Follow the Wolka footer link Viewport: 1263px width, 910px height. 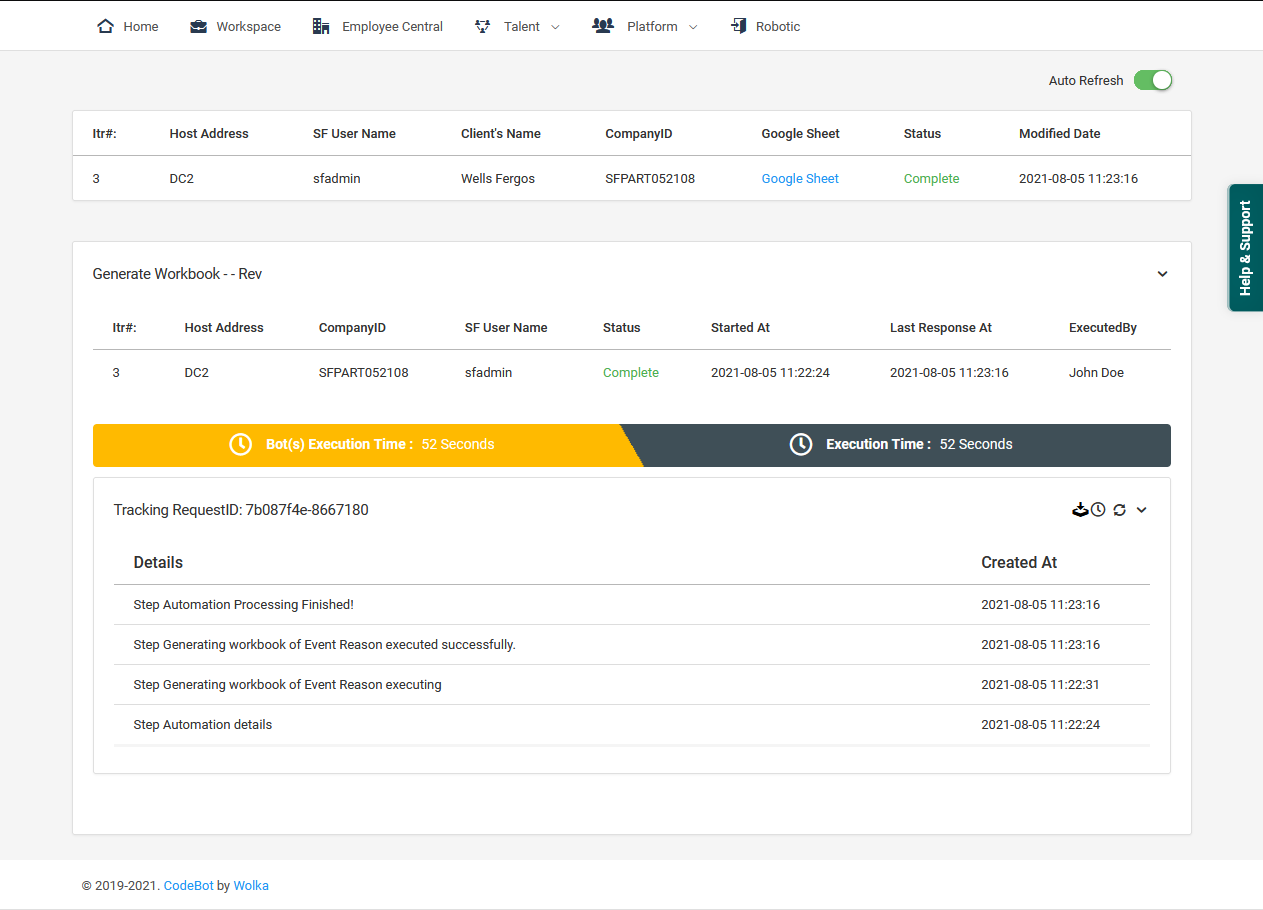(x=251, y=885)
